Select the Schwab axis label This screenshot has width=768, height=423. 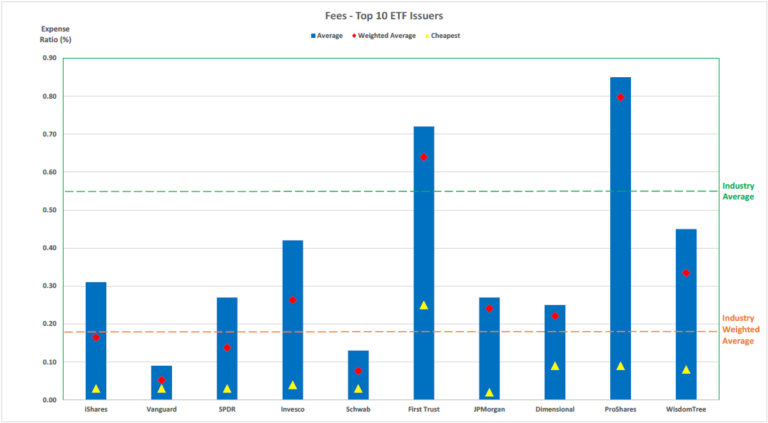(358, 409)
